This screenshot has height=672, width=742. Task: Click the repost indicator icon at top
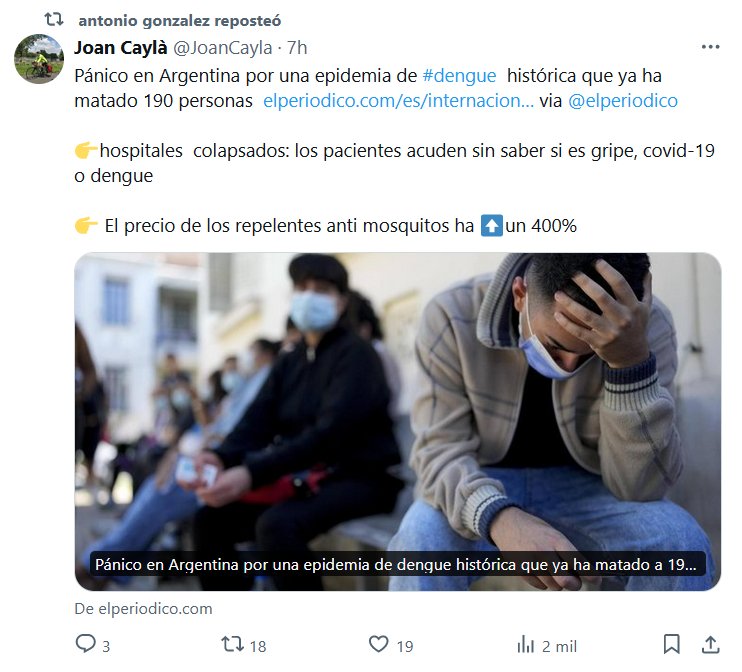tap(53, 20)
